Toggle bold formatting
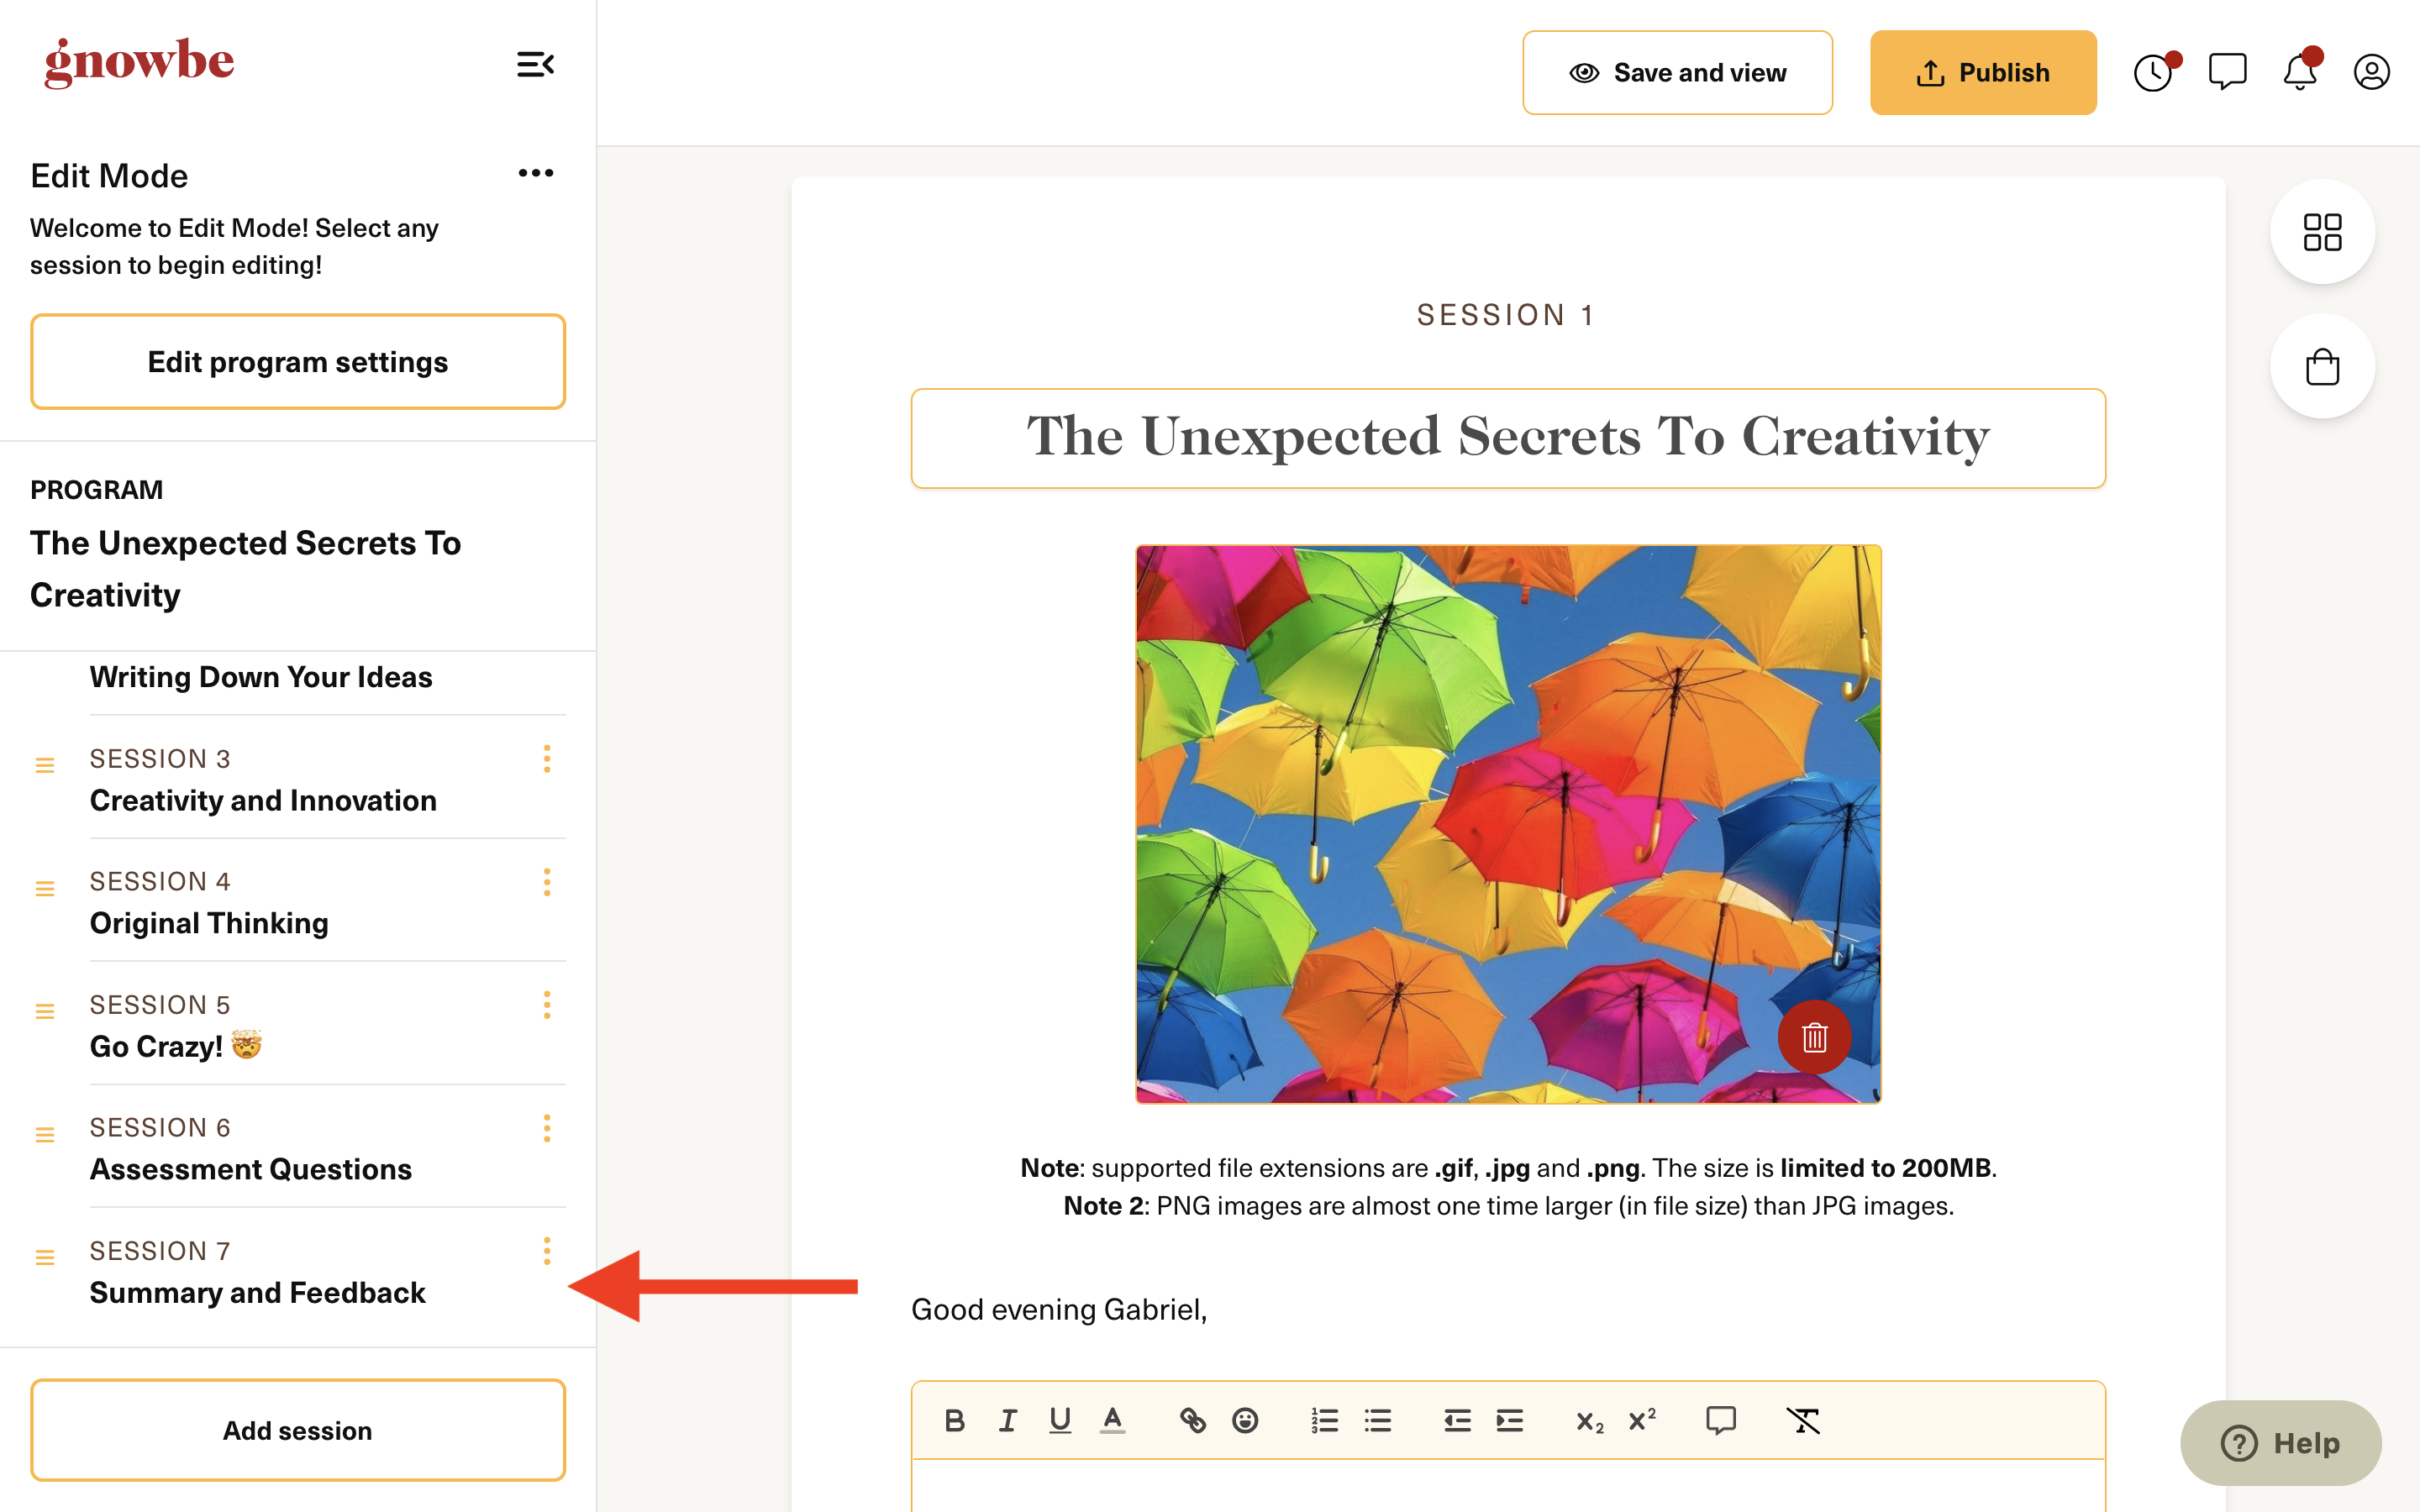The height and width of the screenshot is (1512, 2420). coord(954,1420)
